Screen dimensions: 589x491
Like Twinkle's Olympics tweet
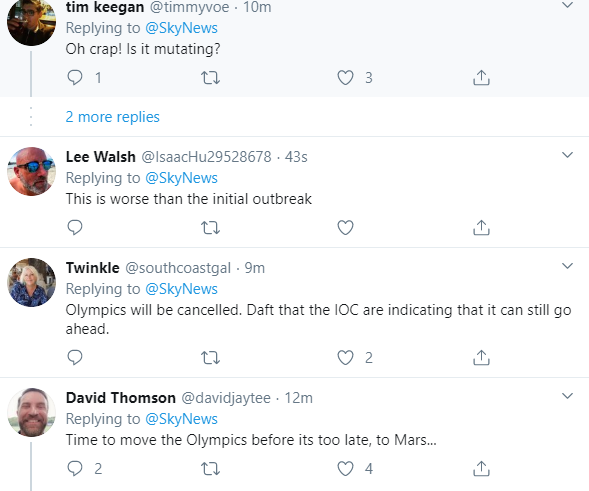tap(345, 357)
